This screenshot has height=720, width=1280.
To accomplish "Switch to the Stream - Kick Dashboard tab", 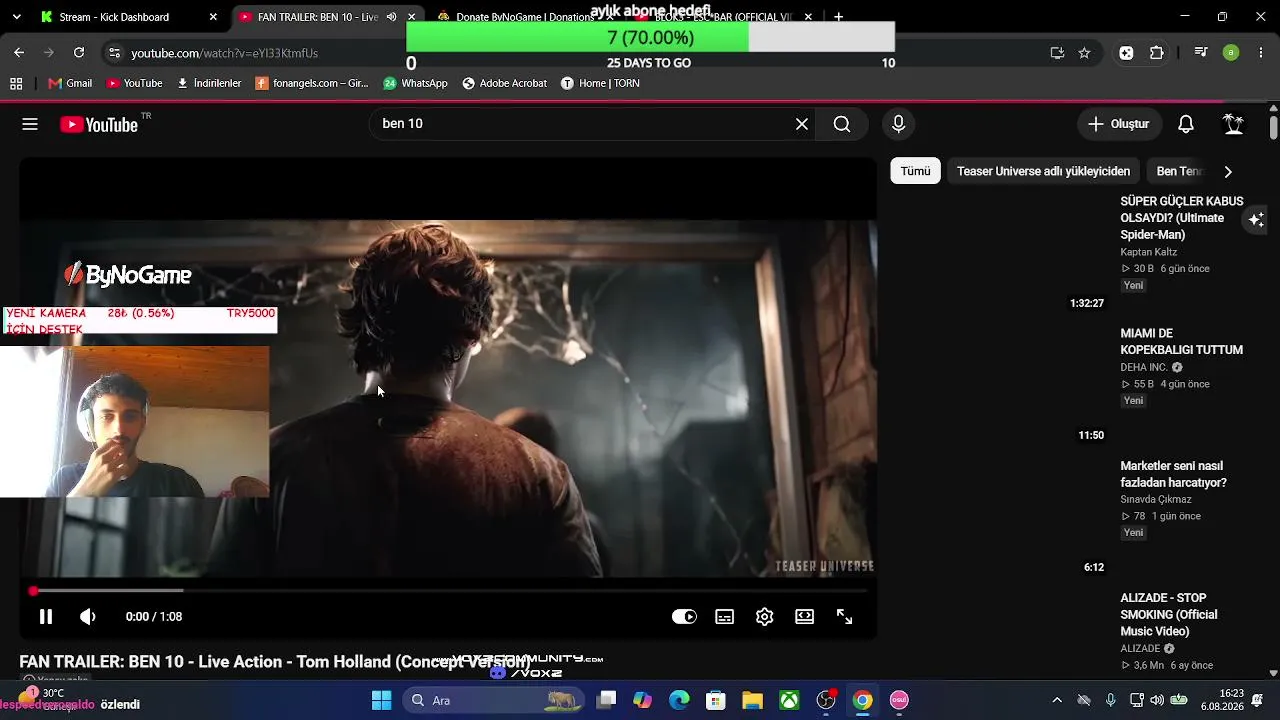I will pyautogui.click(x=128, y=17).
